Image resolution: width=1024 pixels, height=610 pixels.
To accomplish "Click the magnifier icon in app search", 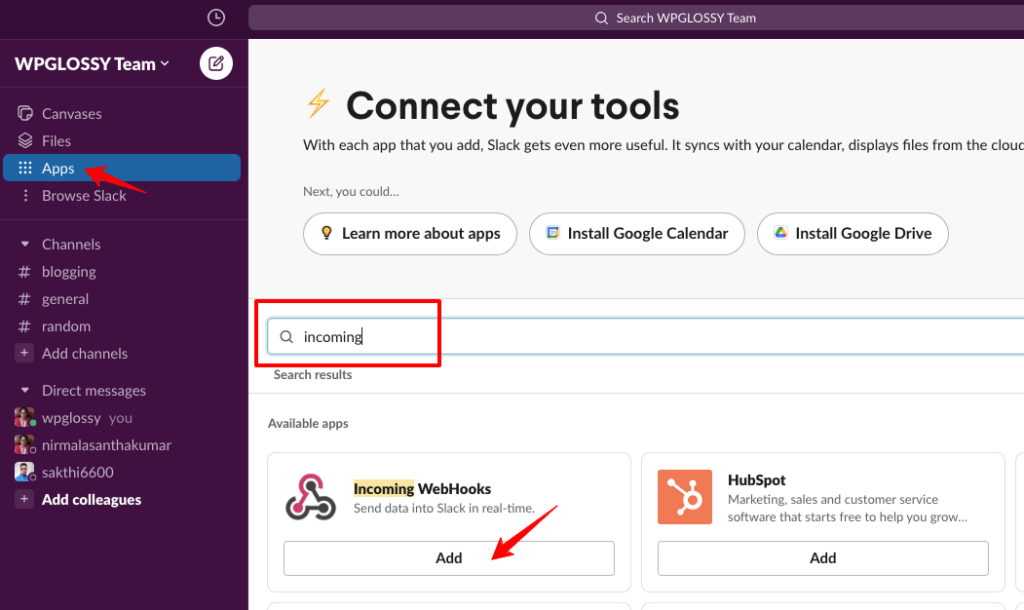I will tap(286, 336).
